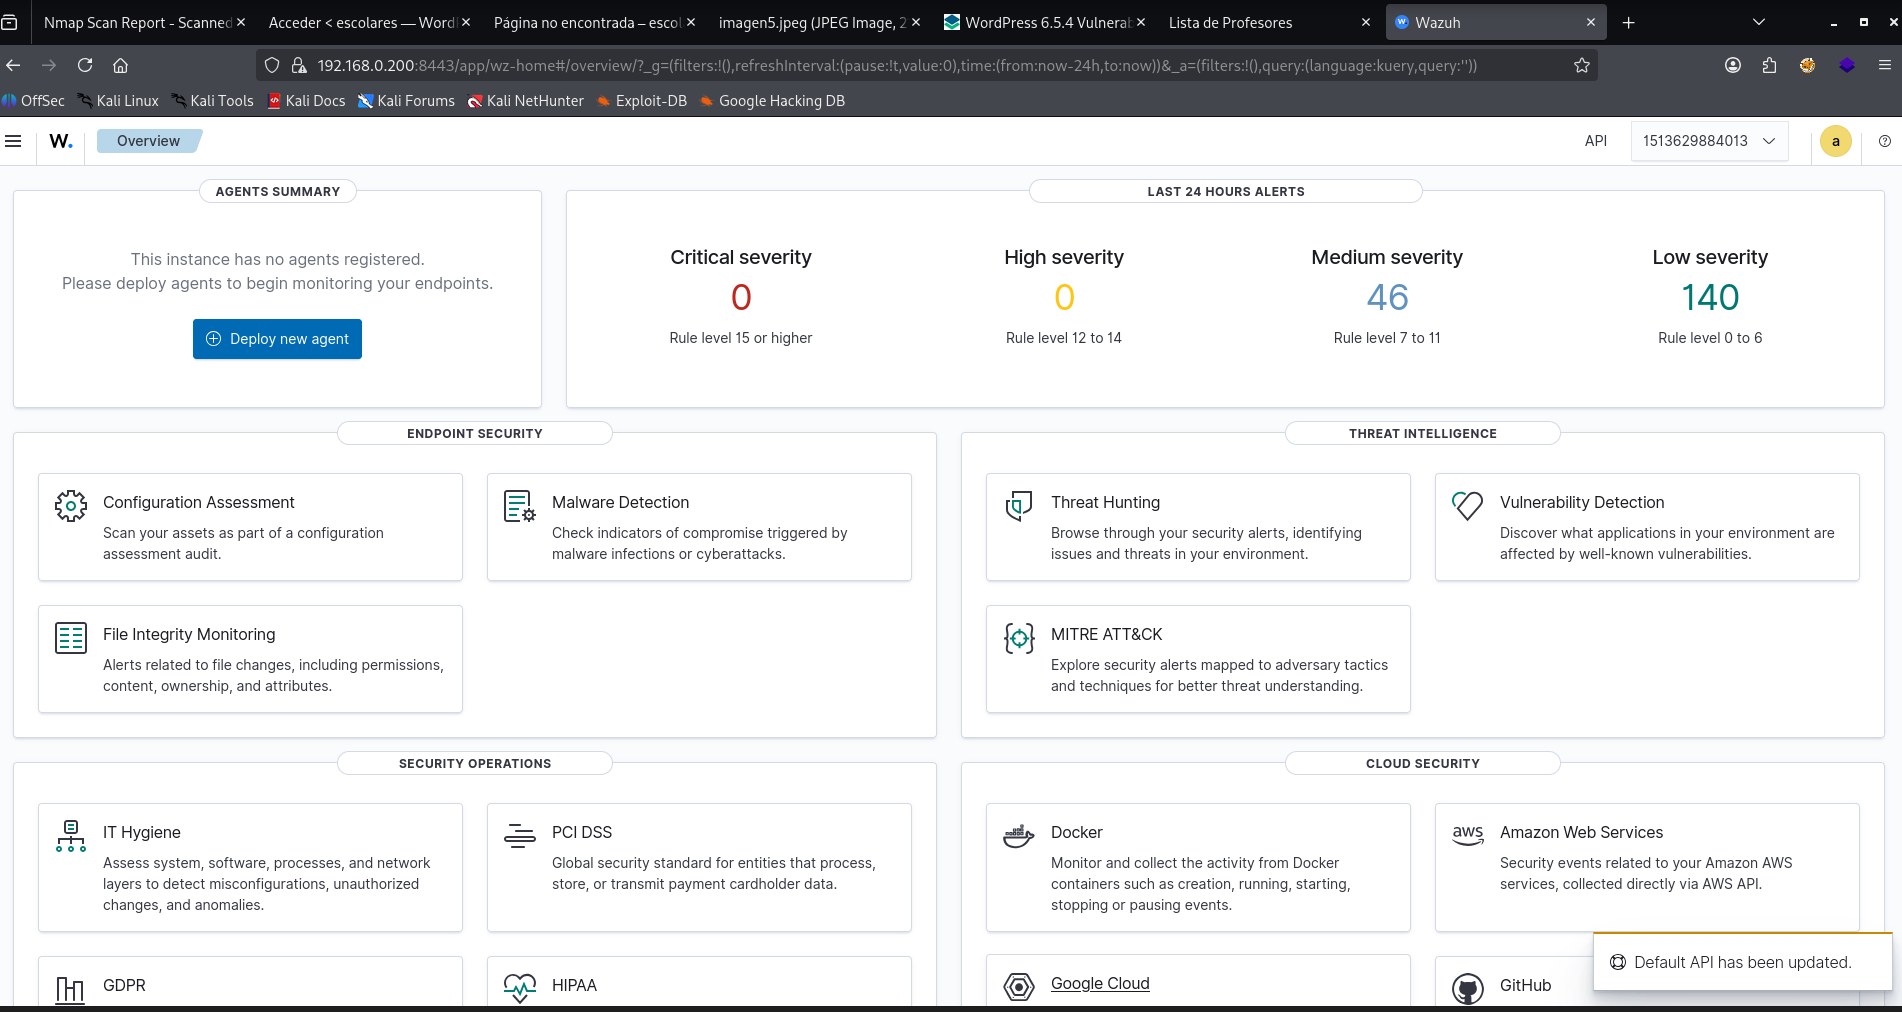
Task: Open the Kali Tools bookmark
Action: (212, 100)
